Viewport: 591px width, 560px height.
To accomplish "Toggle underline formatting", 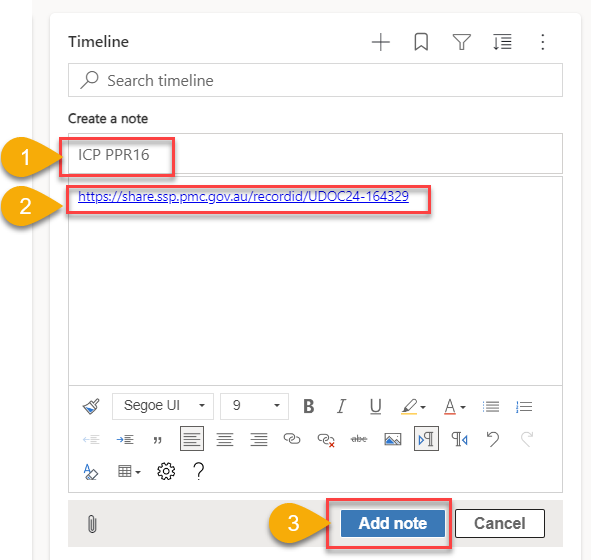I will click(375, 406).
